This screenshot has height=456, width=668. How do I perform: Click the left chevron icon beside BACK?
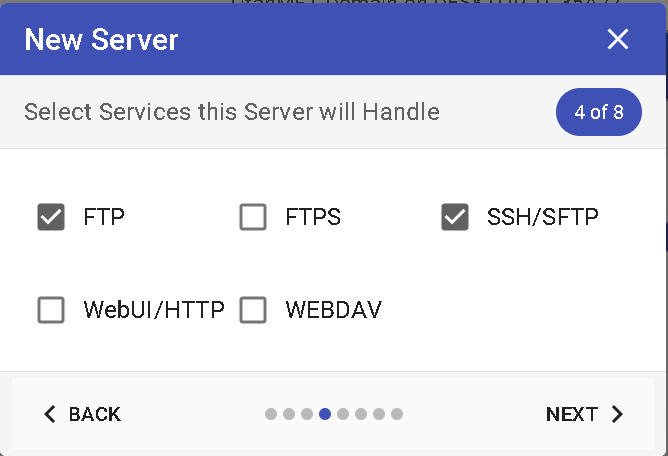pyautogui.click(x=50, y=414)
